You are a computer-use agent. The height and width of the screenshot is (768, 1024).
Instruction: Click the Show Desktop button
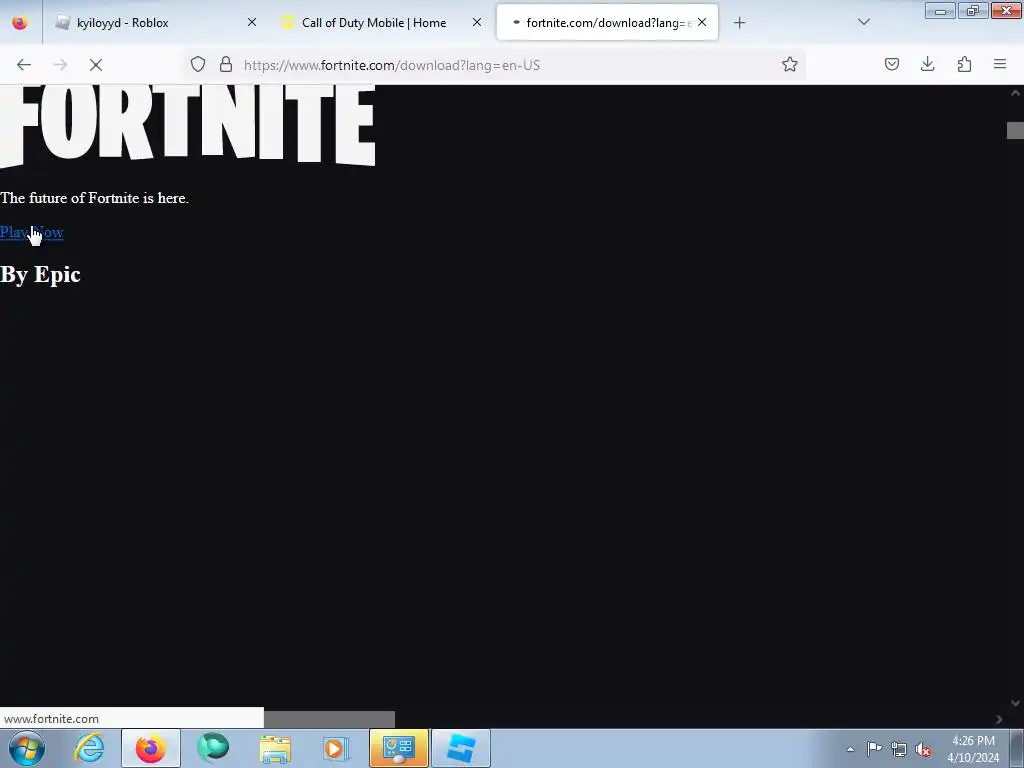tap(1017, 748)
